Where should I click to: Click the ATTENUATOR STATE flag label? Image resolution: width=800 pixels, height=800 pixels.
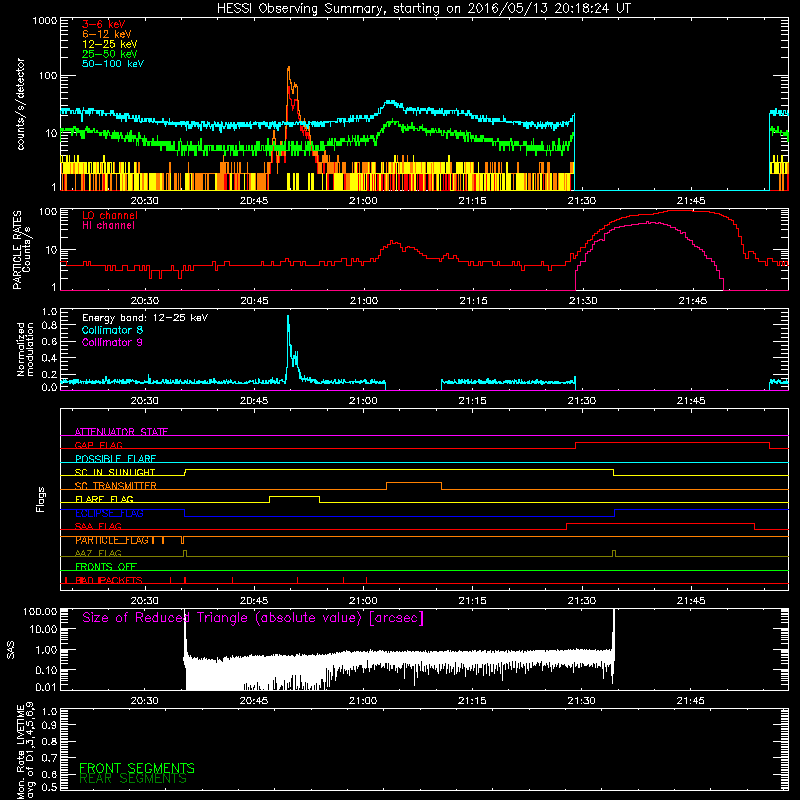121,432
